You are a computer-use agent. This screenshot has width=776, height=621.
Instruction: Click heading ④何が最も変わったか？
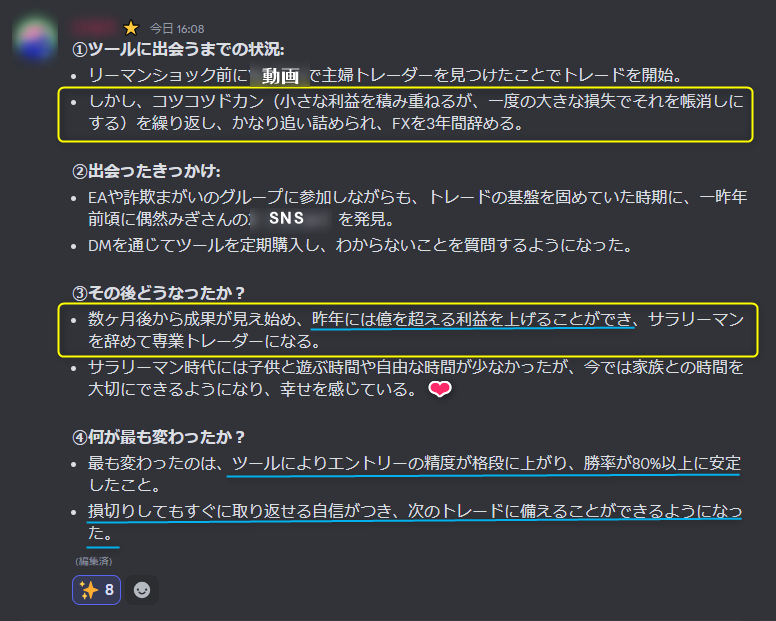pos(158,437)
